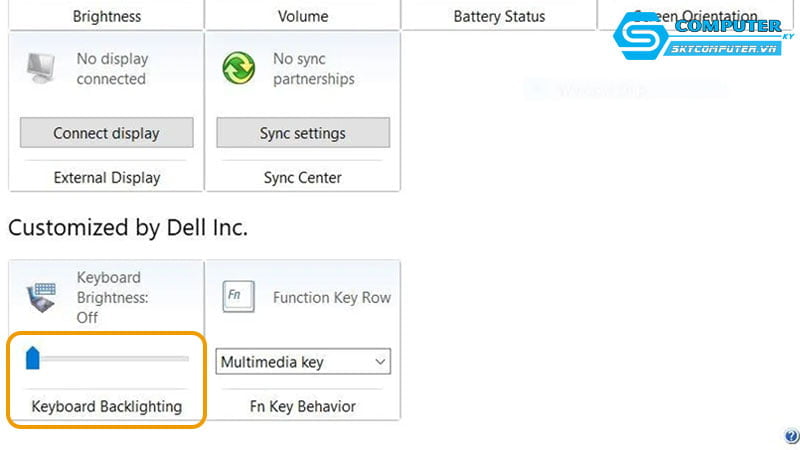Click the SKT Computer logo watermark
800x450 pixels.
(x=702, y=39)
